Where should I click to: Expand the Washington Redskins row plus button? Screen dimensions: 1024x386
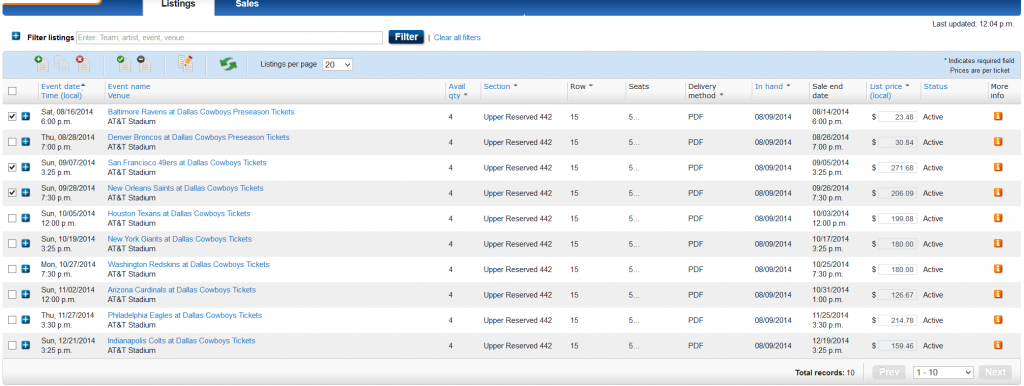[x=25, y=269]
